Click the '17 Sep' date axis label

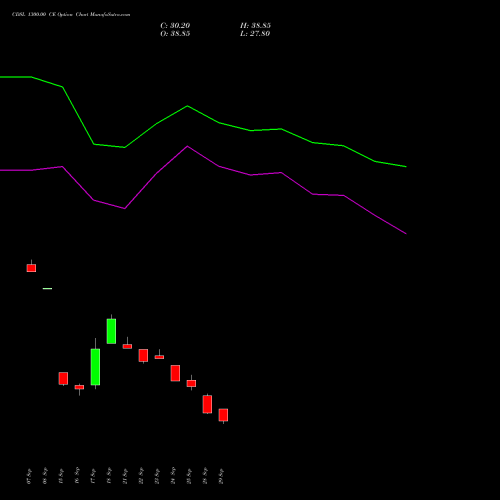pos(93,476)
